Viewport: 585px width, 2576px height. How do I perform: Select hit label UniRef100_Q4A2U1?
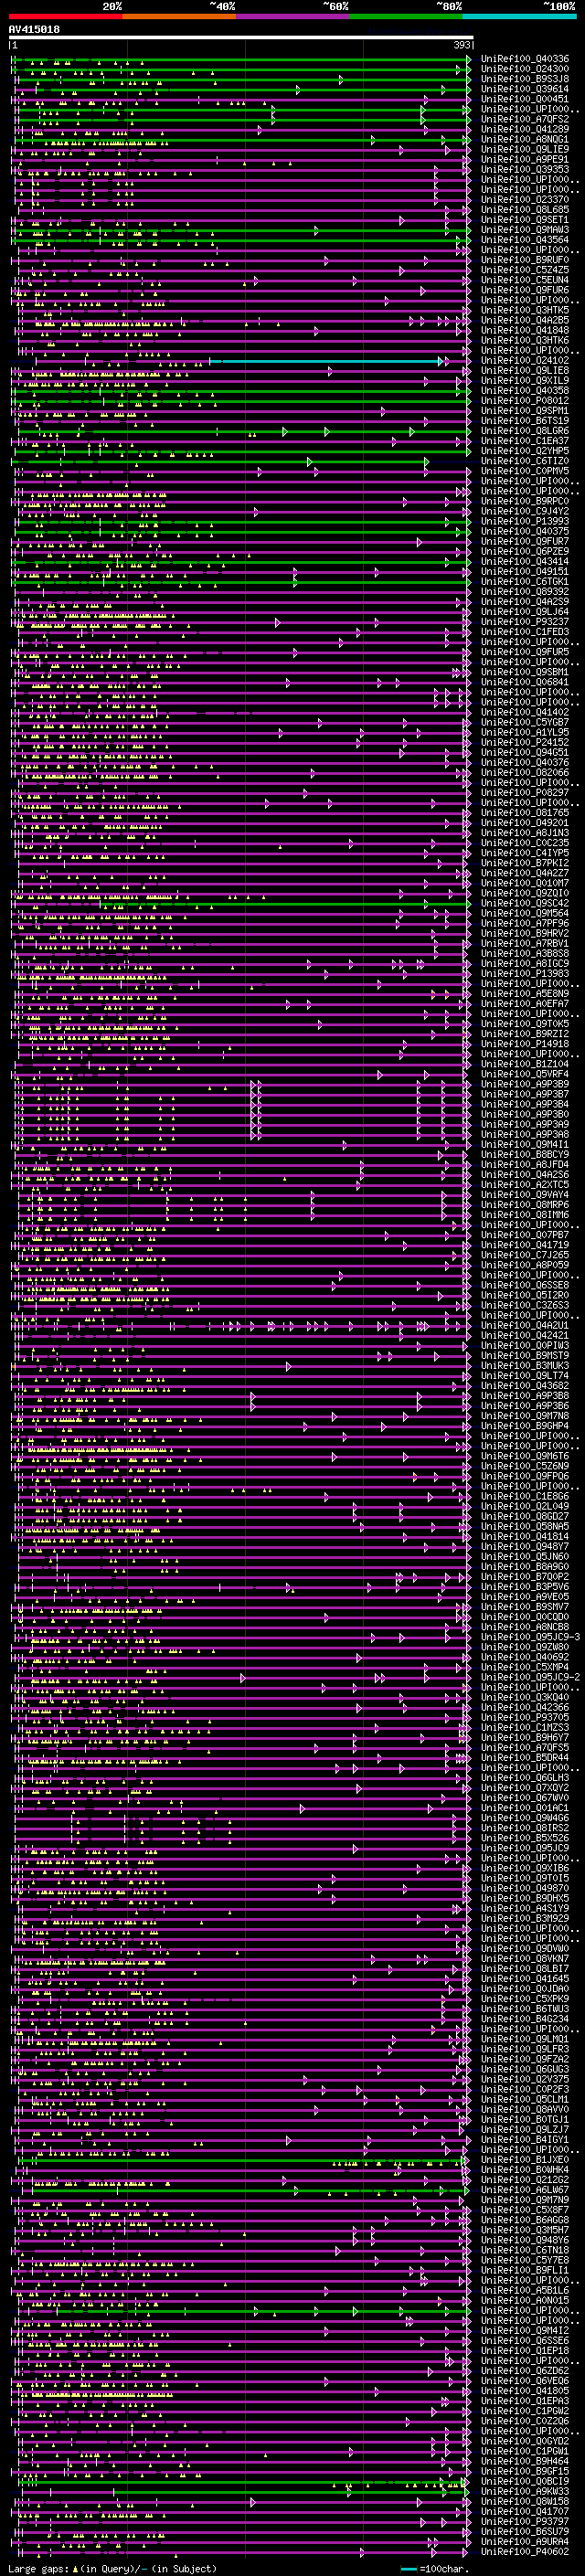click(525, 1325)
